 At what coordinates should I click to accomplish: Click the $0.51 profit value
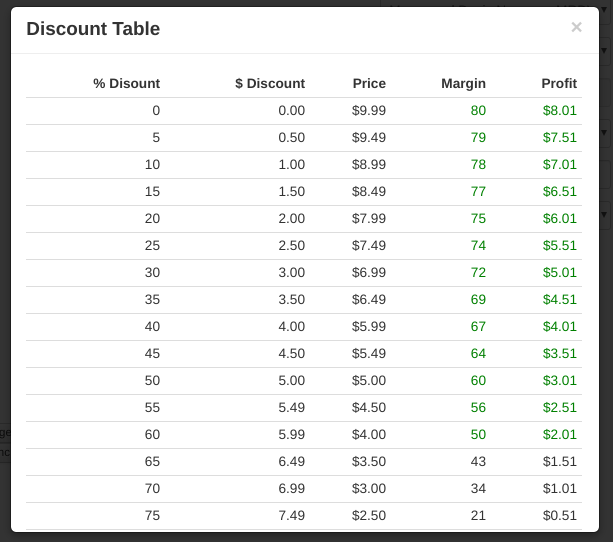[x=560, y=516]
